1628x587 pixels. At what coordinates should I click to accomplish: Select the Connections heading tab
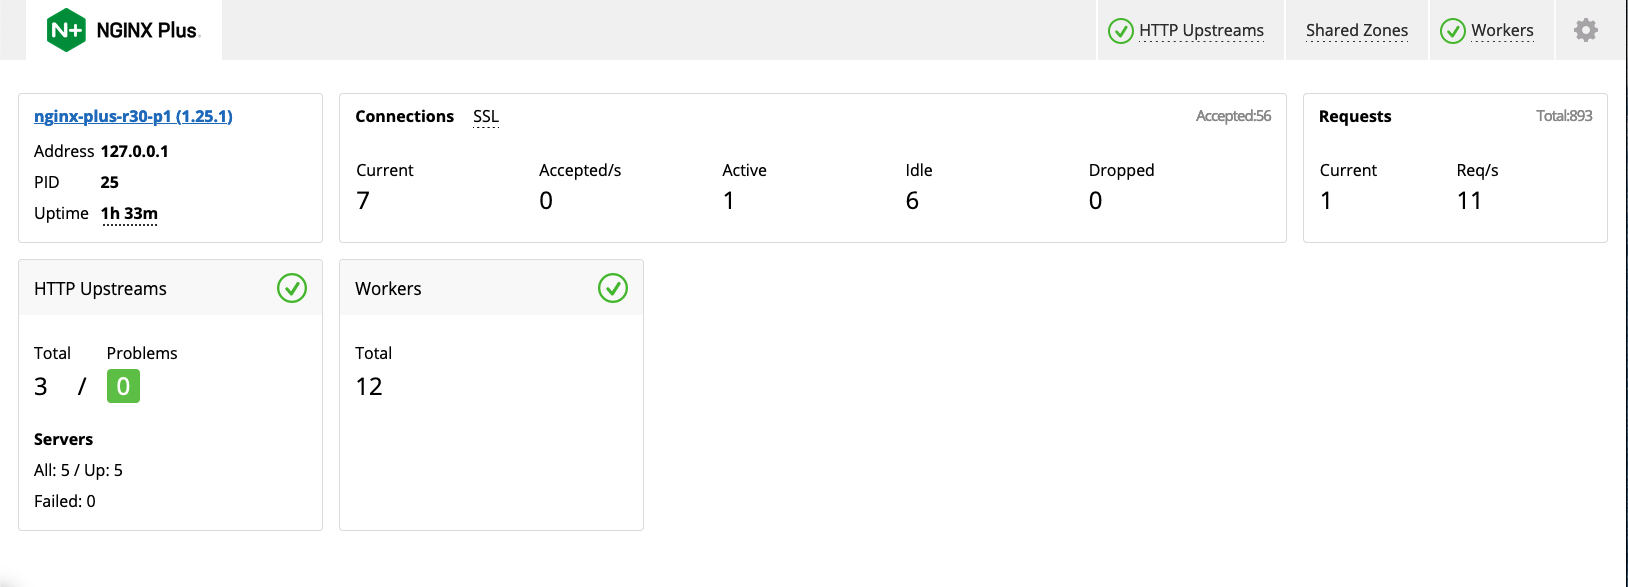[404, 116]
